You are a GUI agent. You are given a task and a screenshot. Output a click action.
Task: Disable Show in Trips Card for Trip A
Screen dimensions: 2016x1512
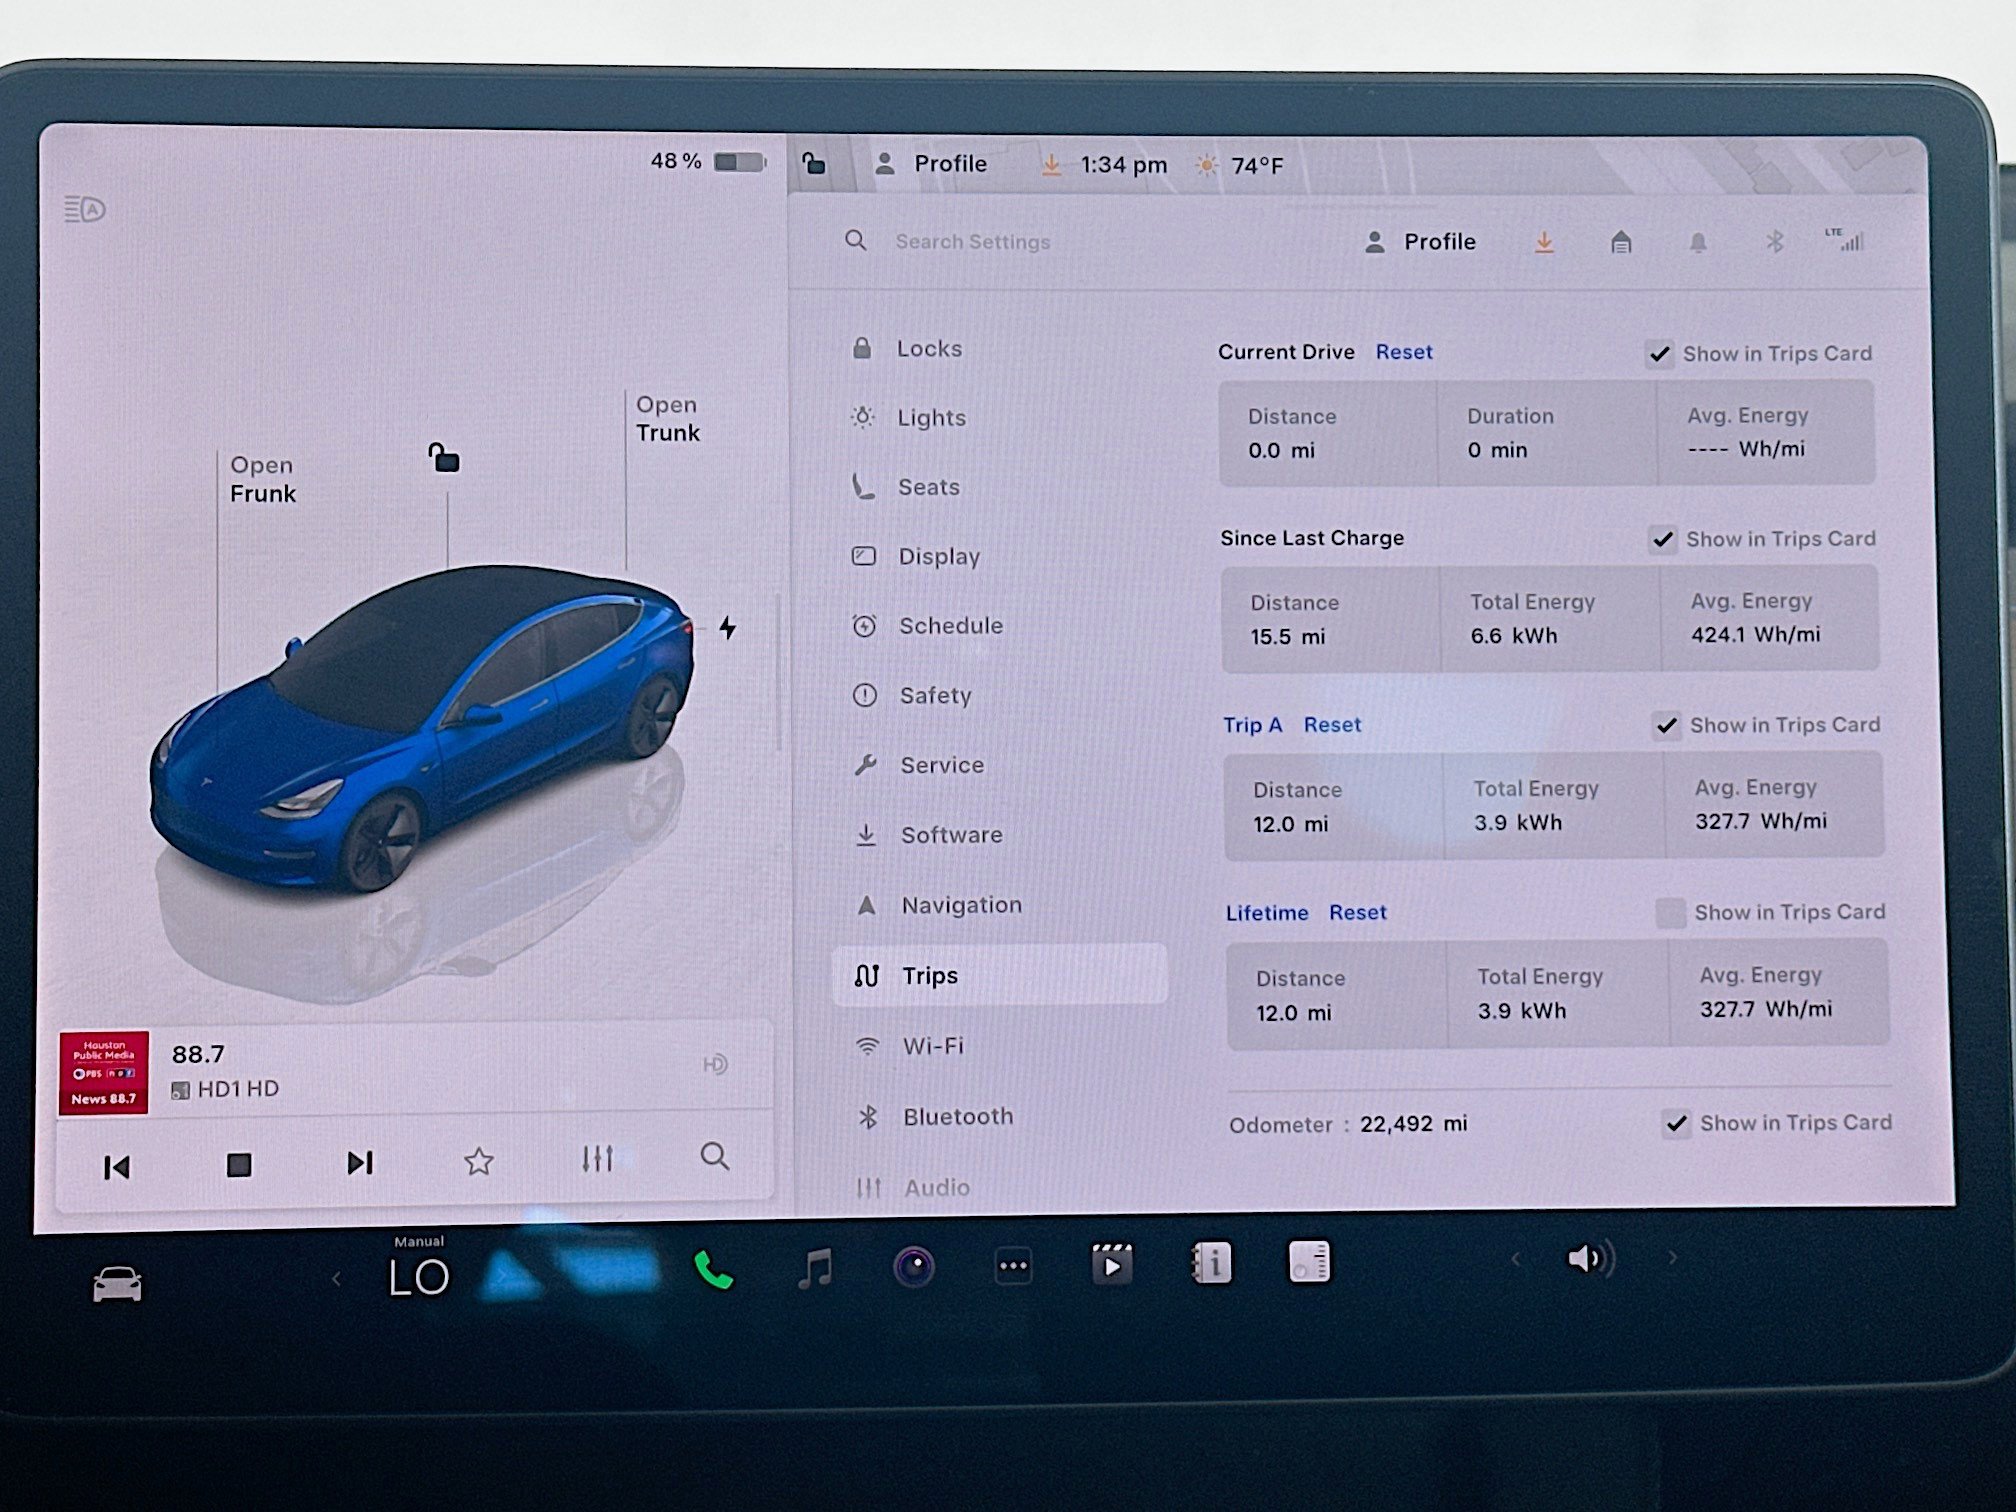(x=1666, y=726)
